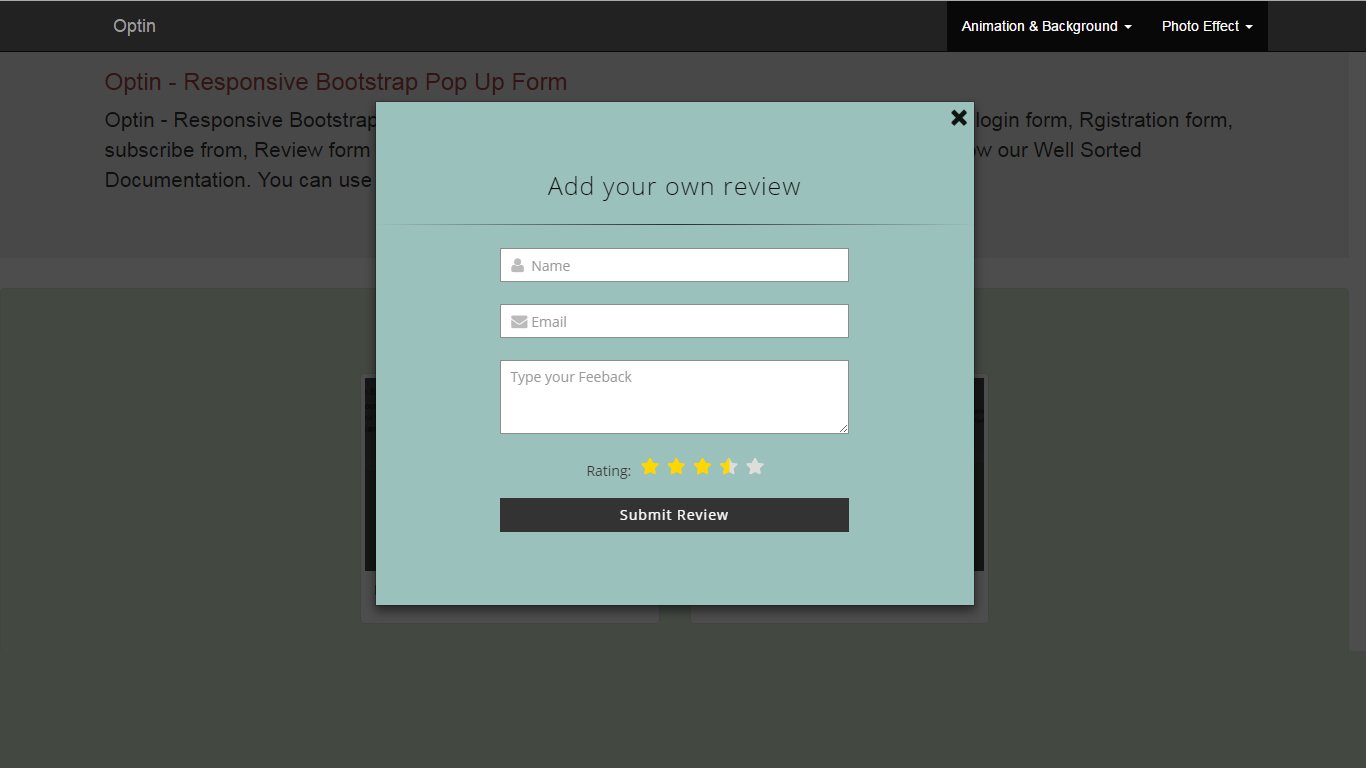
Task: Focus the Name input field
Action: 674,265
